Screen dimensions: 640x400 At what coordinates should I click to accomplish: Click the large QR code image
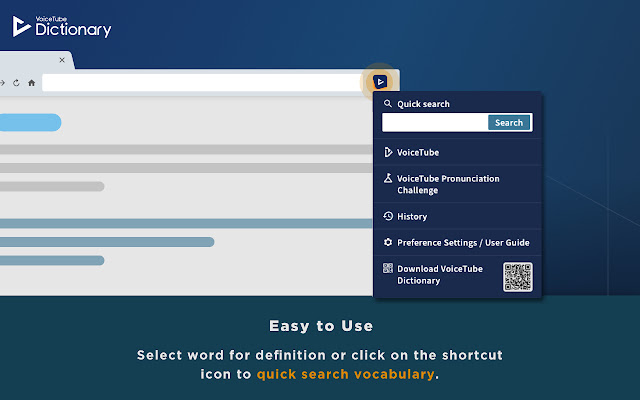518,277
